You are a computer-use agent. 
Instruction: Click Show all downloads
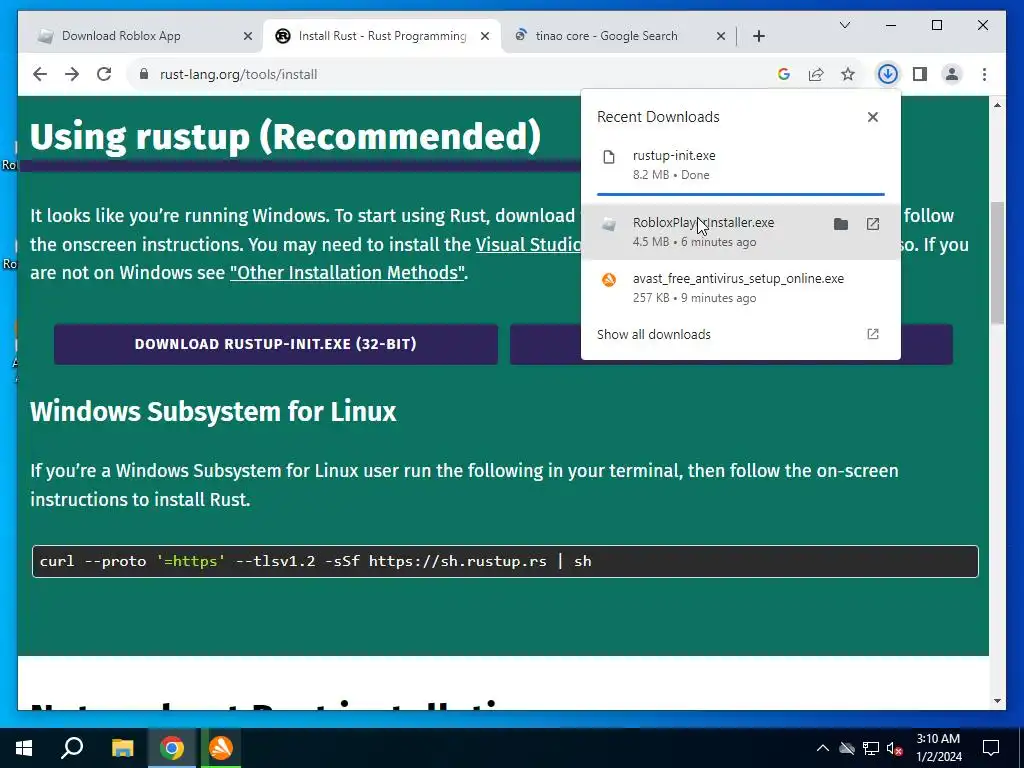[x=654, y=334]
